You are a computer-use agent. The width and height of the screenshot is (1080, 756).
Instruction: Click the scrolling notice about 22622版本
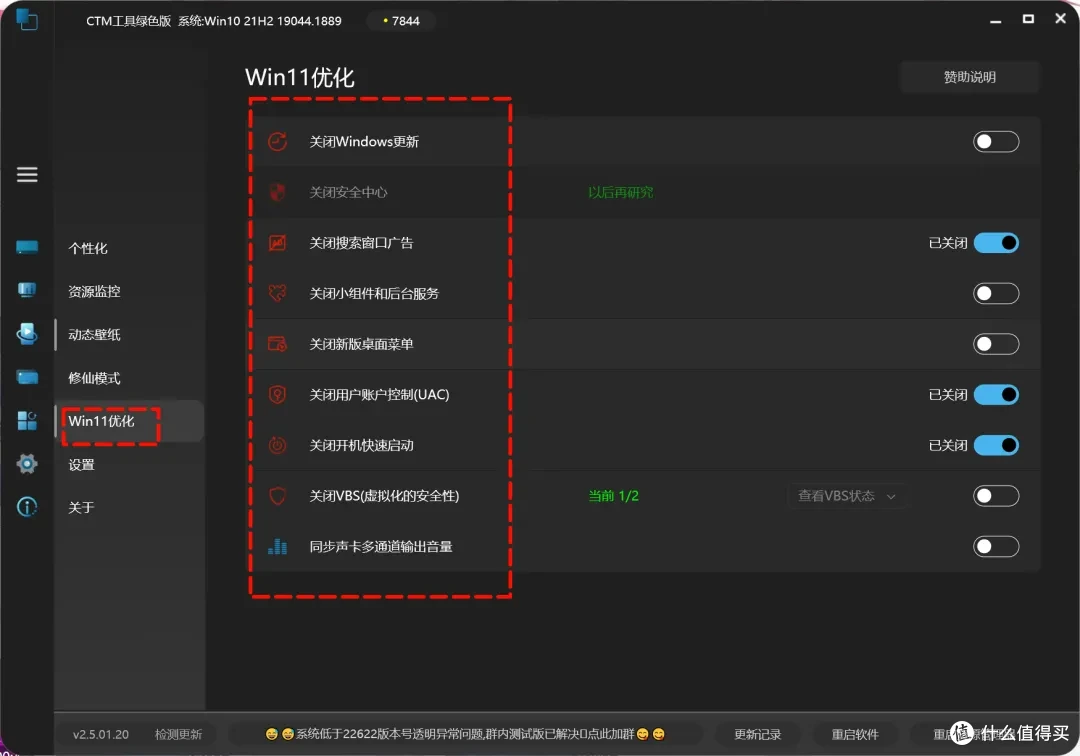tap(466, 734)
